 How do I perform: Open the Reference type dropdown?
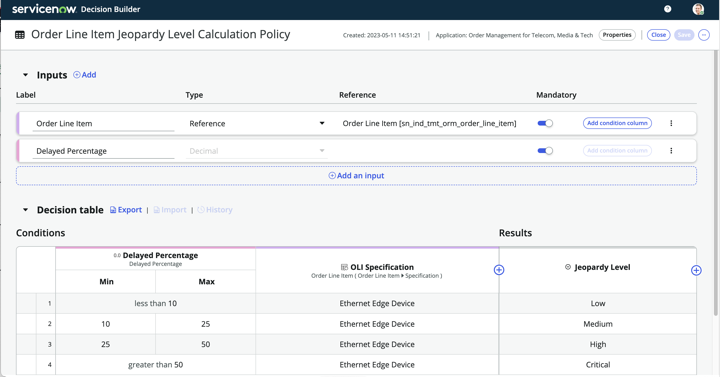coord(257,124)
